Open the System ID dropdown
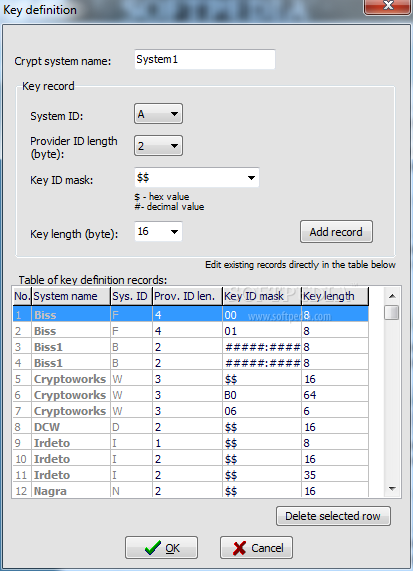 click(x=158, y=114)
